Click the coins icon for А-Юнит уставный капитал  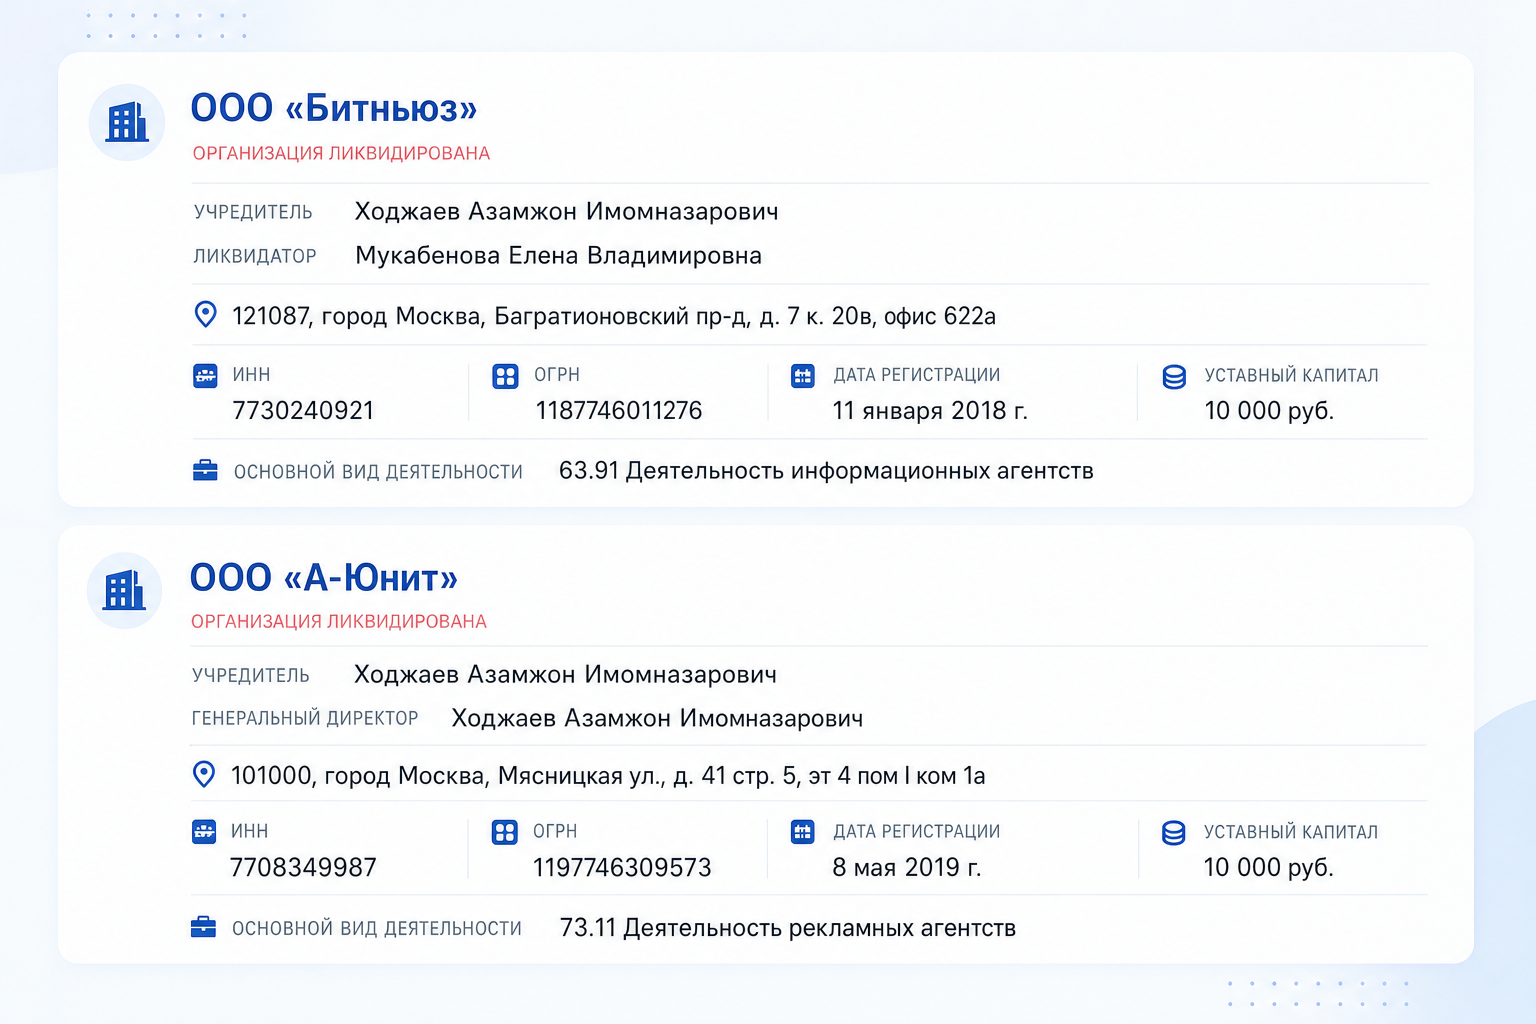click(1174, 833)
